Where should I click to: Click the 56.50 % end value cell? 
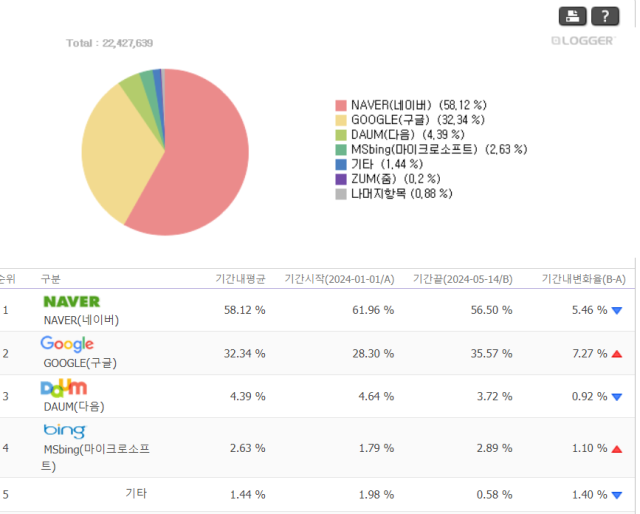point(491,310)
